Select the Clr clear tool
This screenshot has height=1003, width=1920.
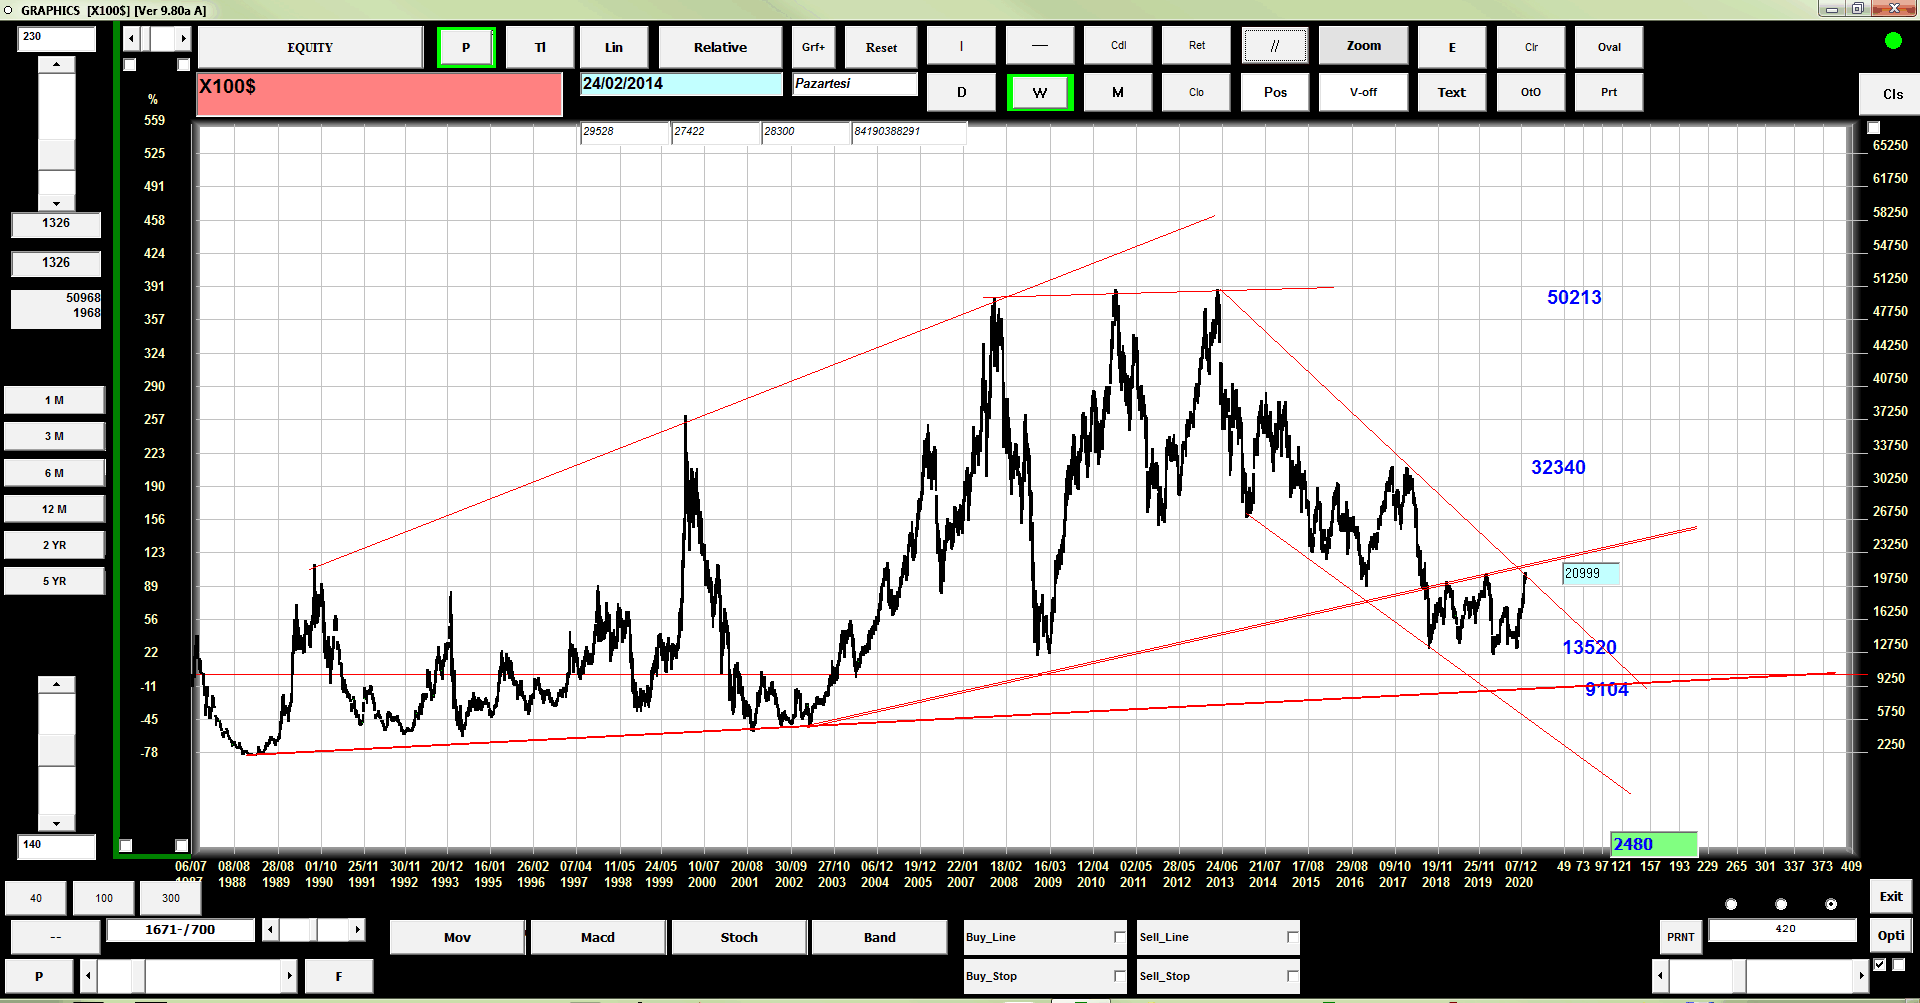pyautogui.click(x=1530, y=47)
